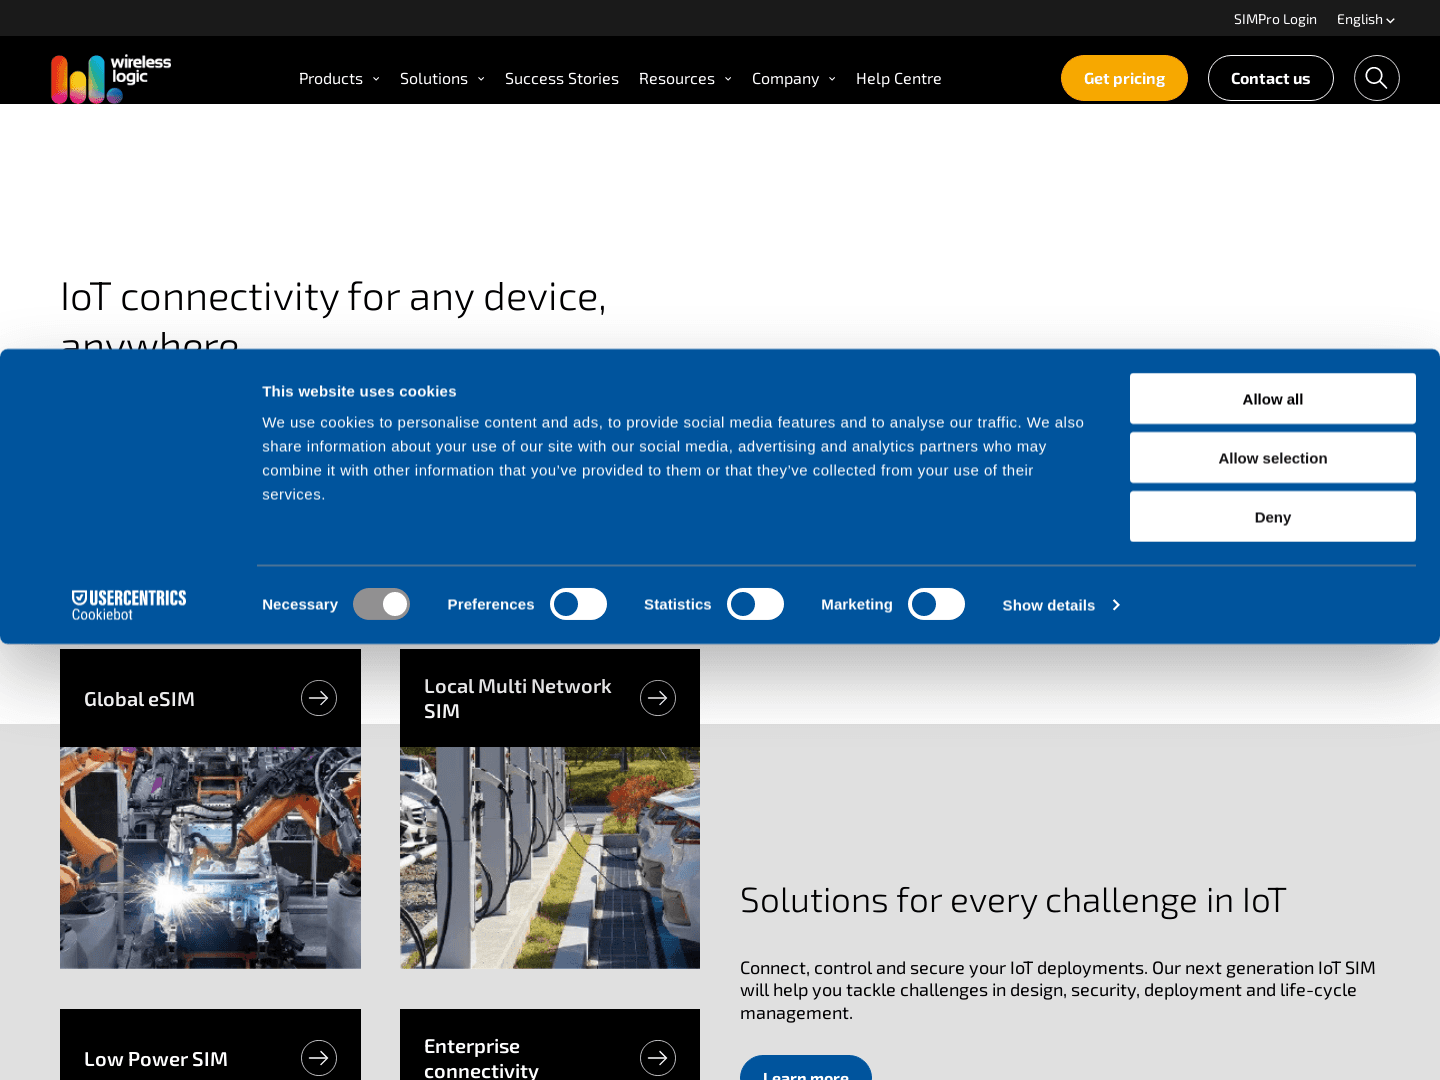Viewport: 1440px width, 1080px height.
Task: Click the Learn more button
Action: point(806,1068)
